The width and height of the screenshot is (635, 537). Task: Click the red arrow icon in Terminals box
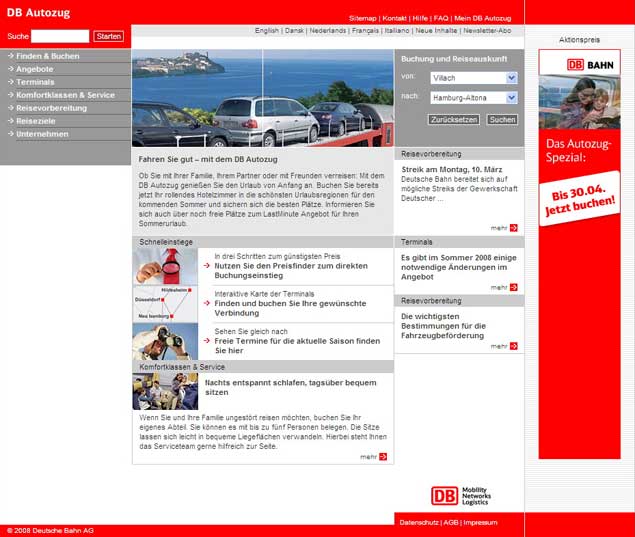(514, 287)
